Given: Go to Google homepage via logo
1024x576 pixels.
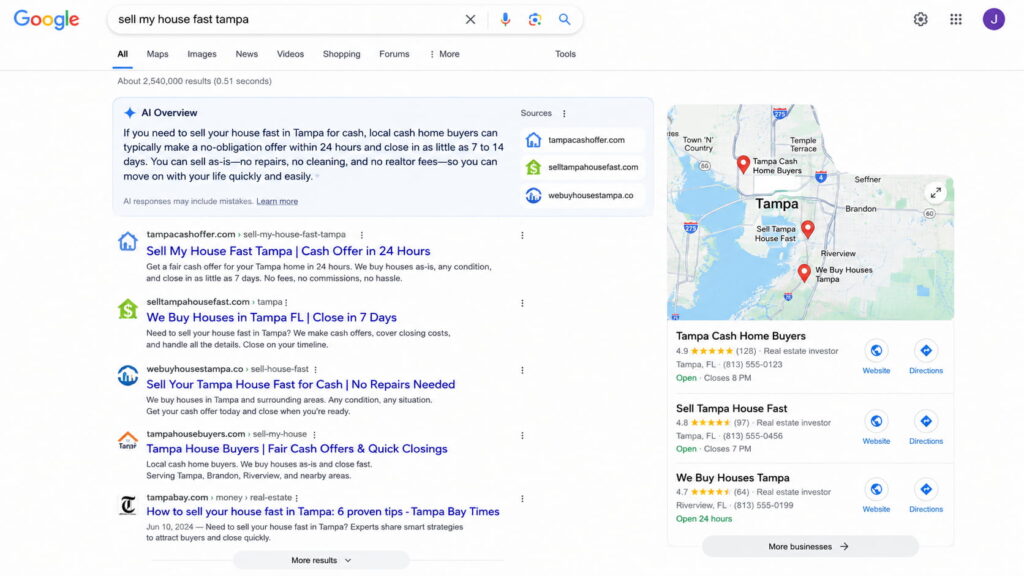Looking at the screenshot, I should (x=46, y=20).
